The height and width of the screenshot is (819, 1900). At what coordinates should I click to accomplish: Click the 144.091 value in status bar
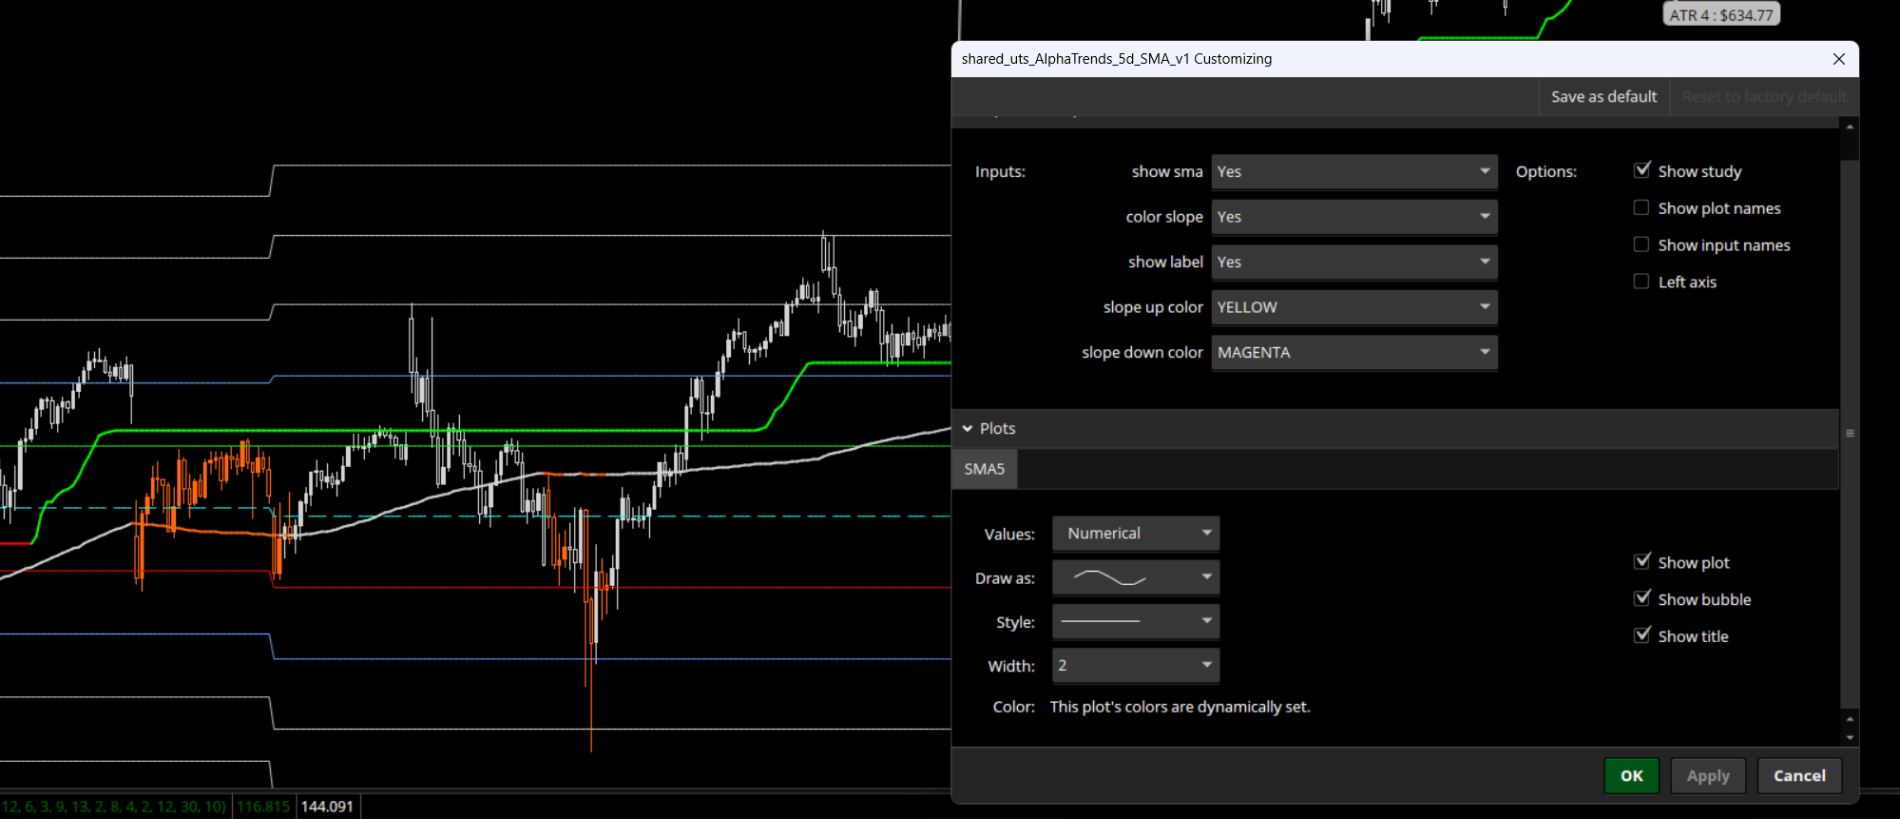click(x=327, y=806)
